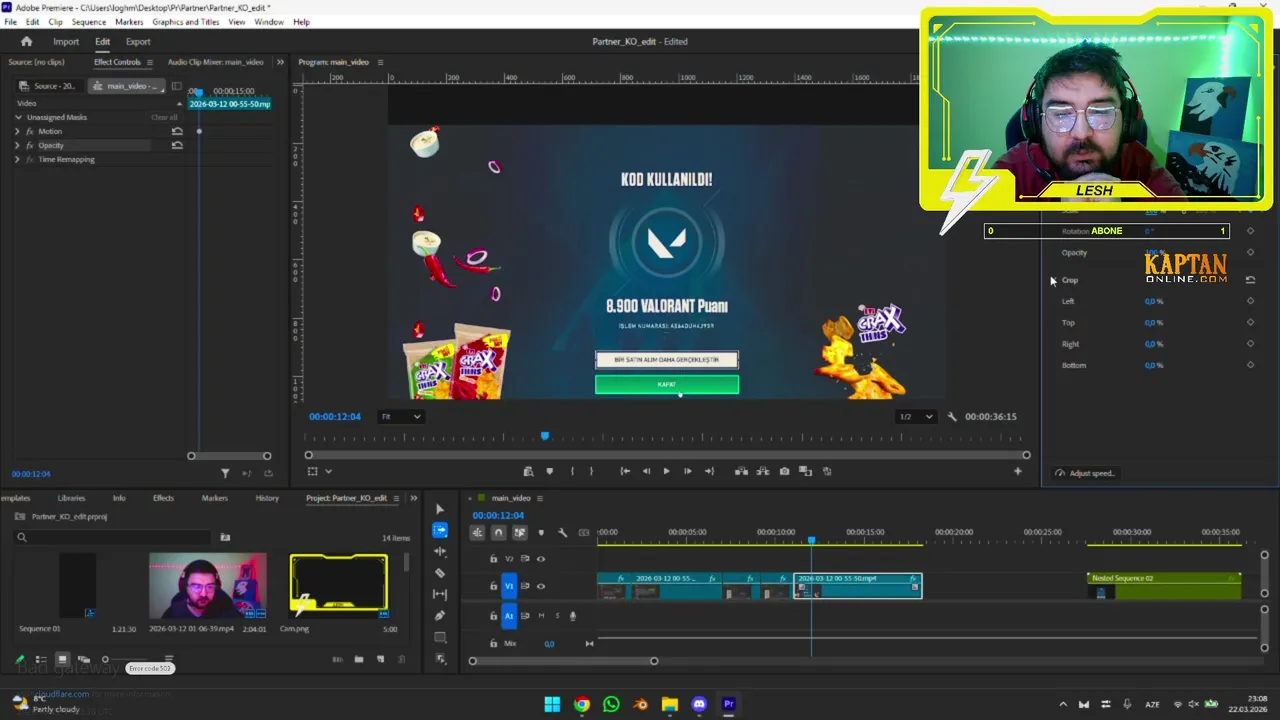Select the Rectangle tool
The image size is (1280, 720).
[440, 637]
